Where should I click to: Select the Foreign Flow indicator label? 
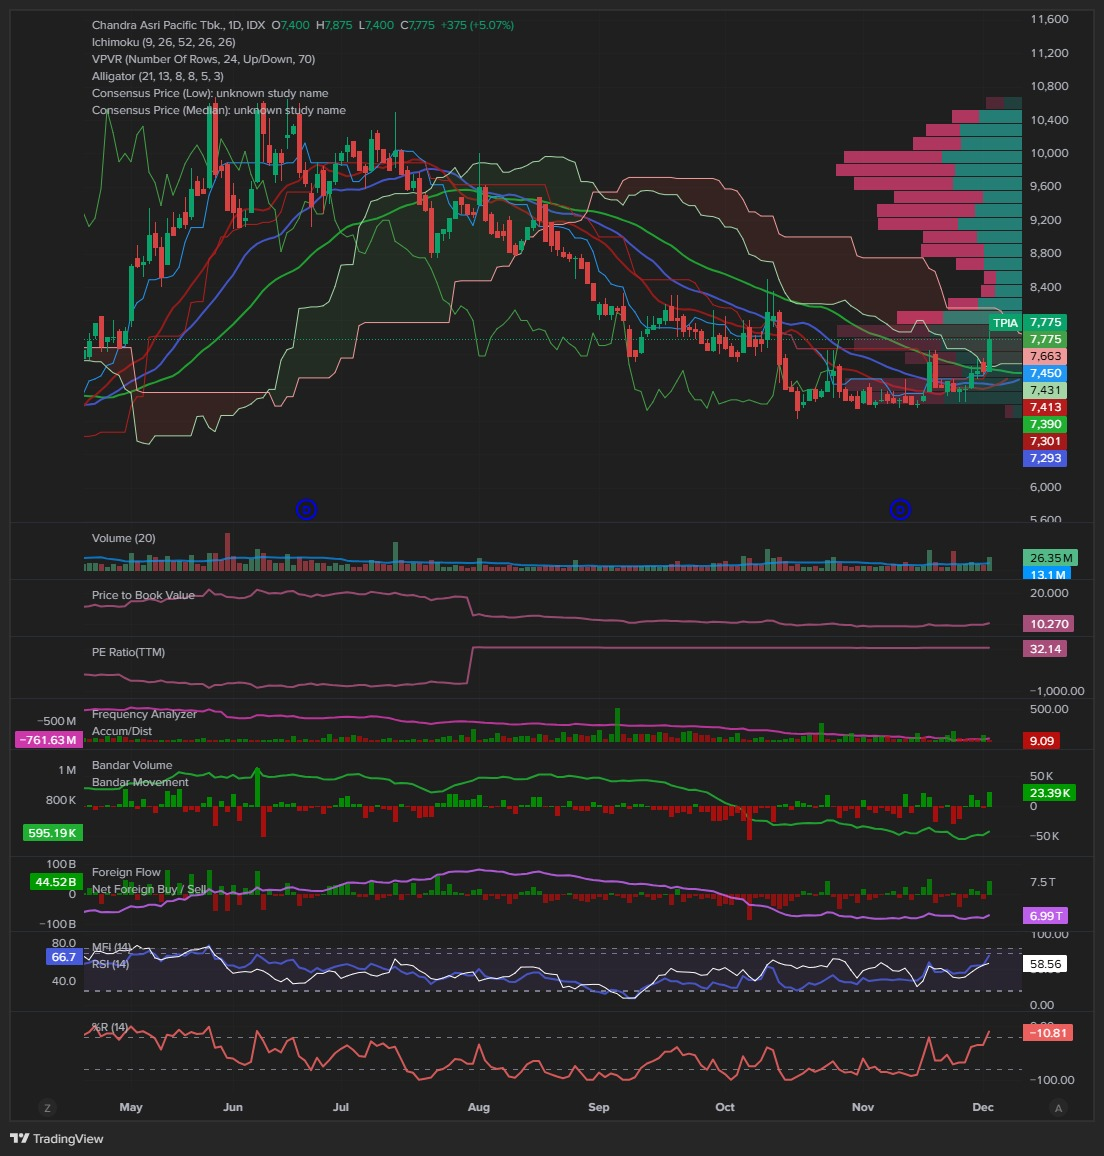[126, 872]
